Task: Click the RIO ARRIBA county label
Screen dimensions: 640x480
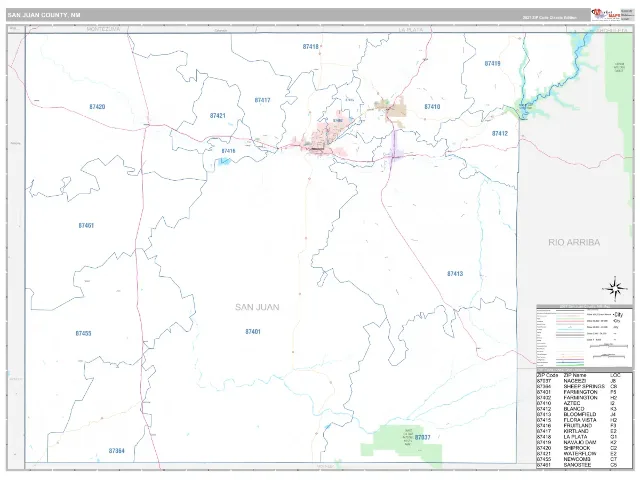Action: [574, 242]
